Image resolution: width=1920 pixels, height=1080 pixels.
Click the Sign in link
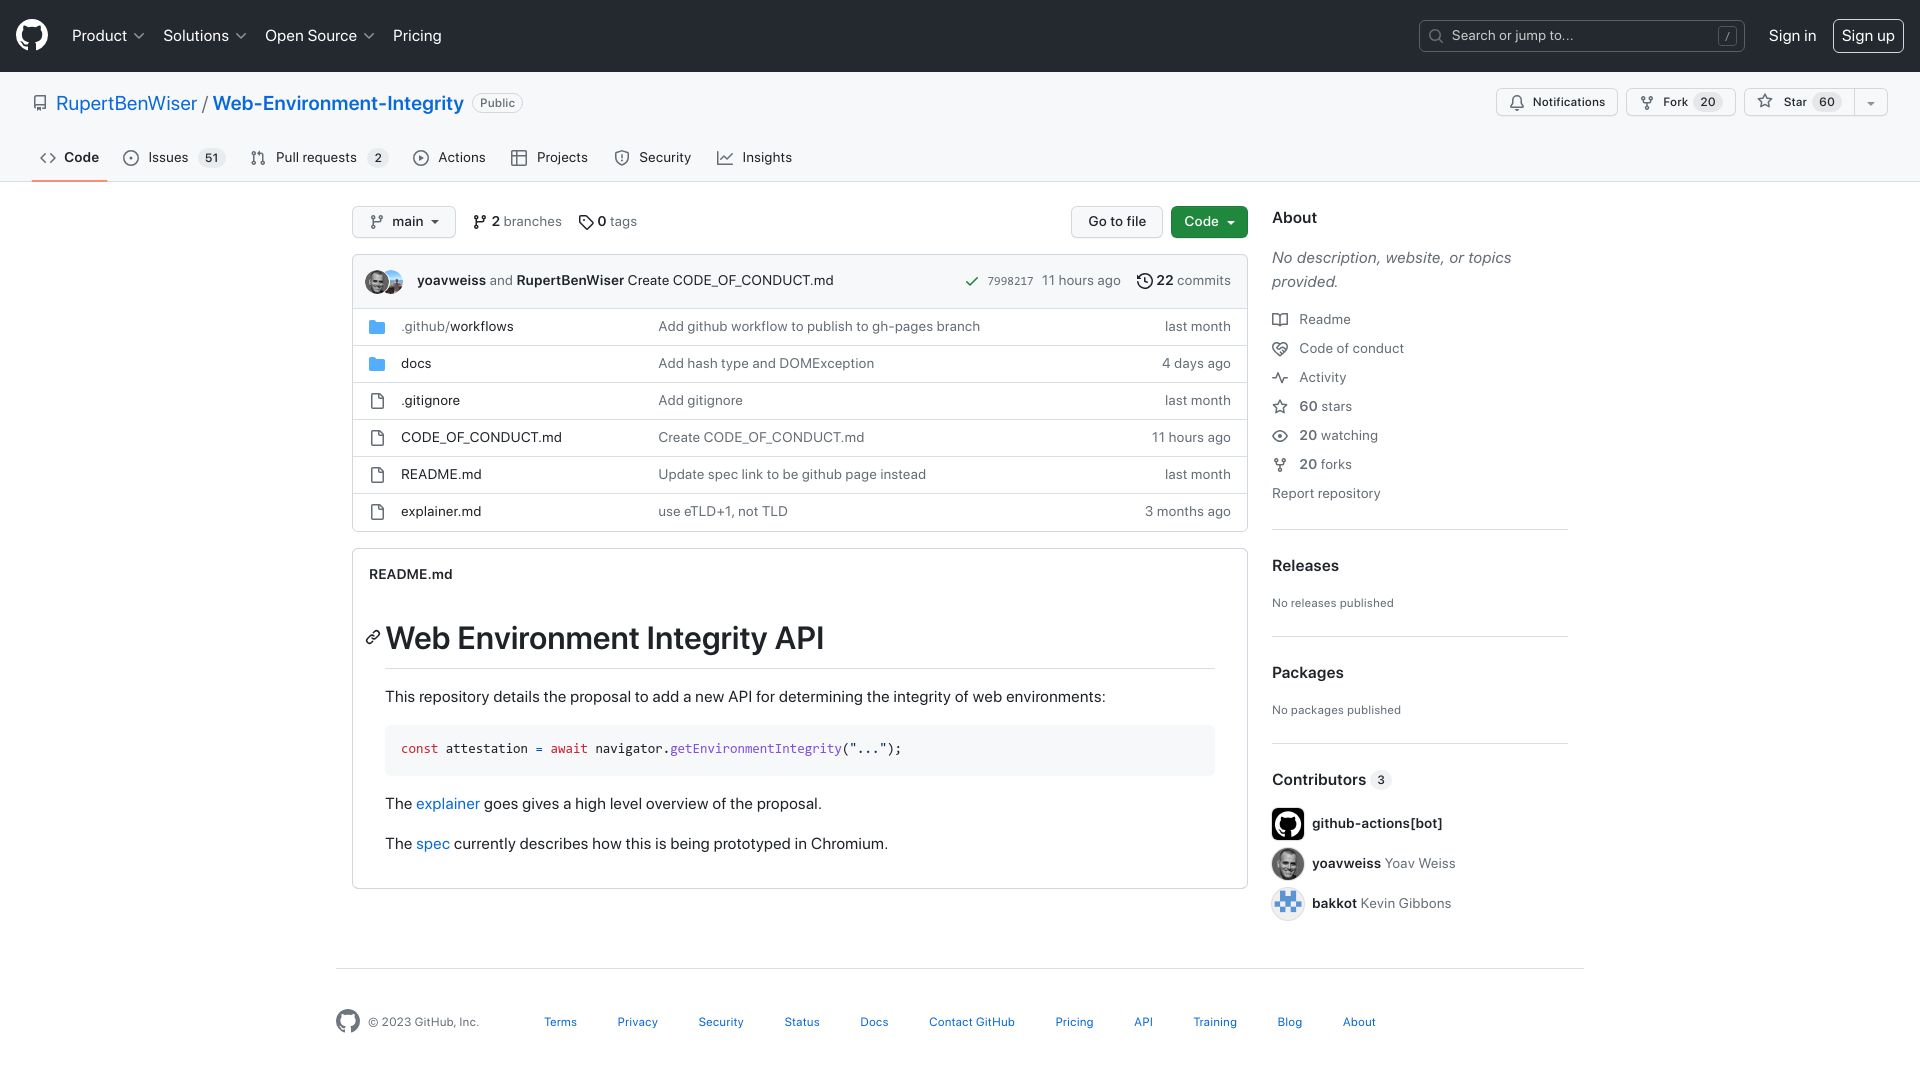pyautogui.click(x=1792, y=36)
